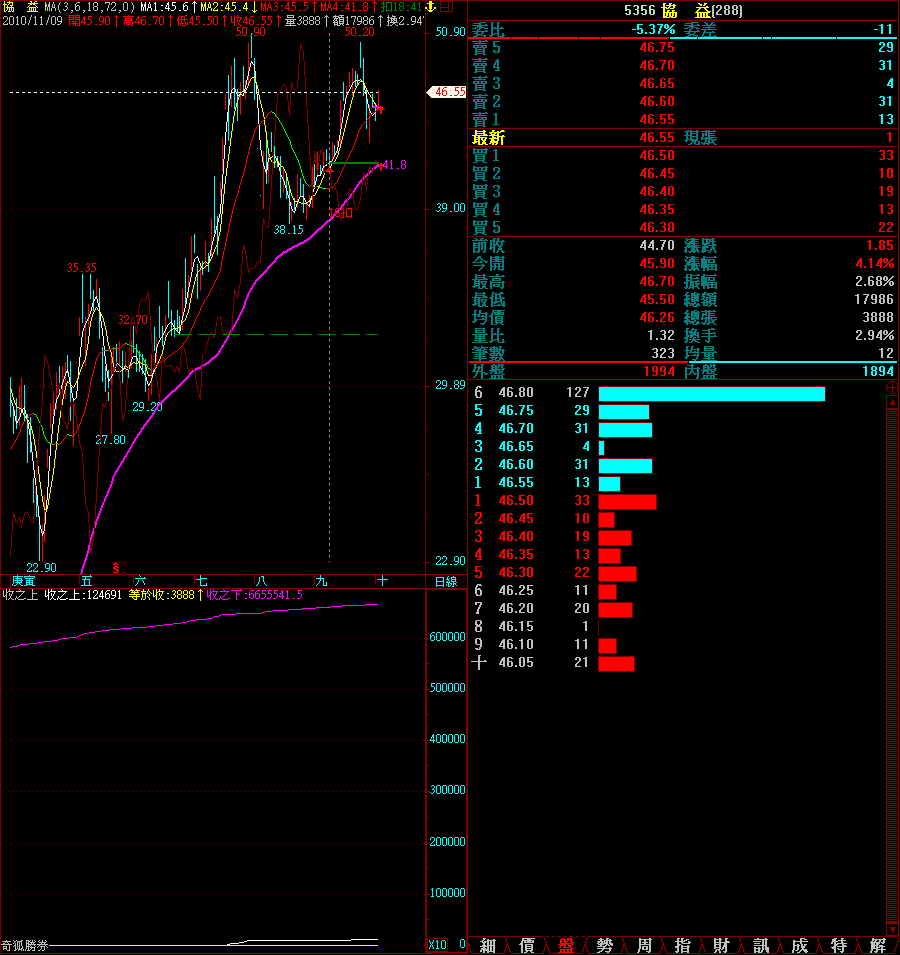This screenshot has height=955, width=900.
Task: Open the 勢 tab
Action: [605, 945]
